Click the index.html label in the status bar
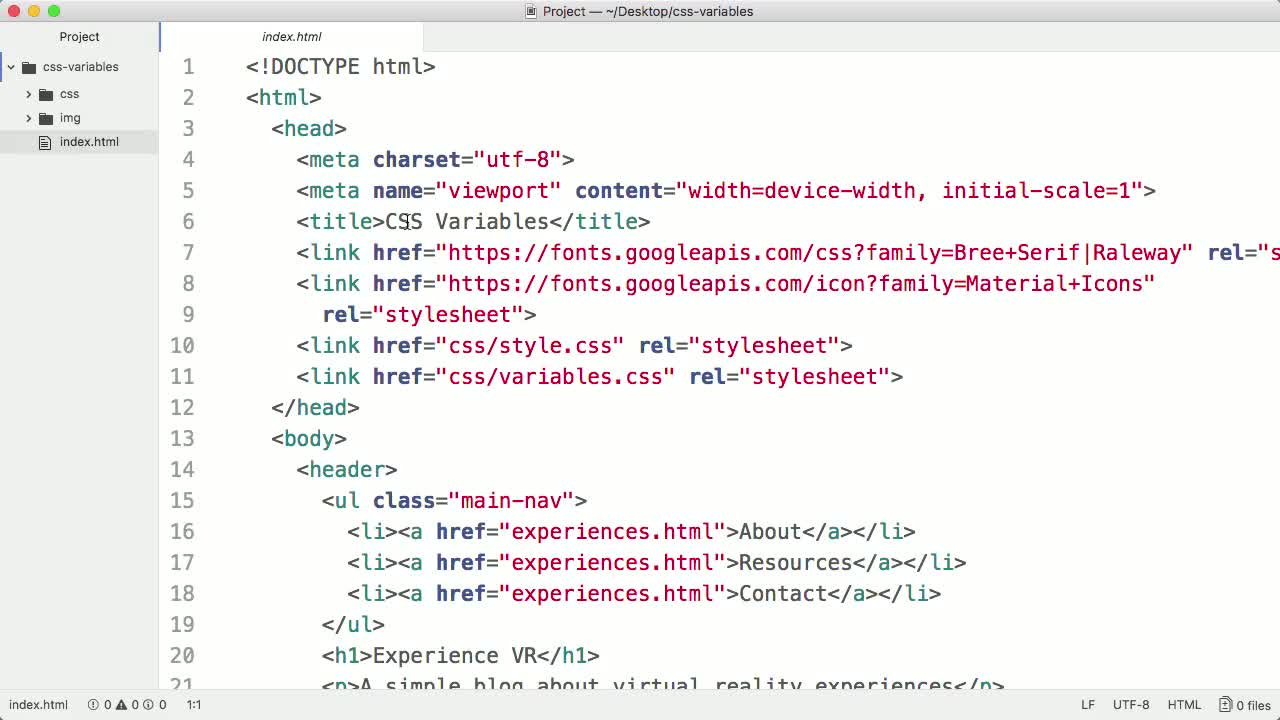The height and width of the screenshot is (720, 1280). (x=38, y=705)
